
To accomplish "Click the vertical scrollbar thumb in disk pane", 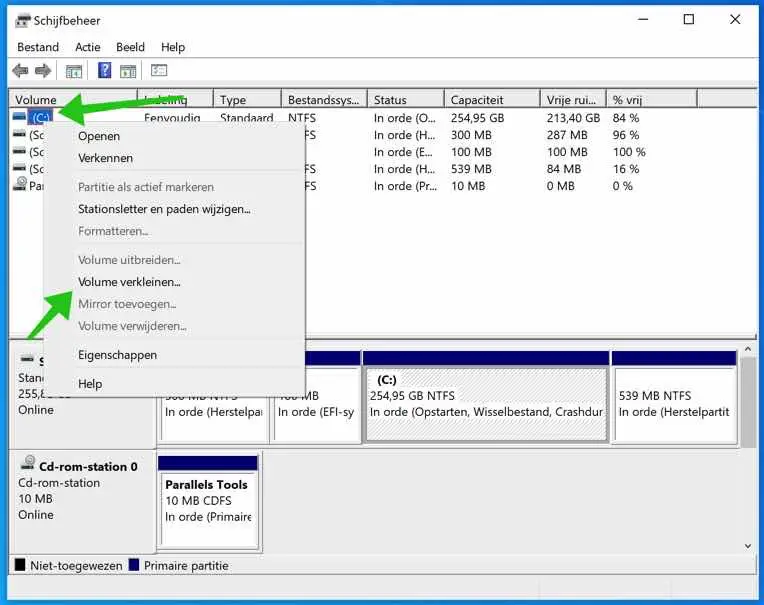I will pos(748,401).
